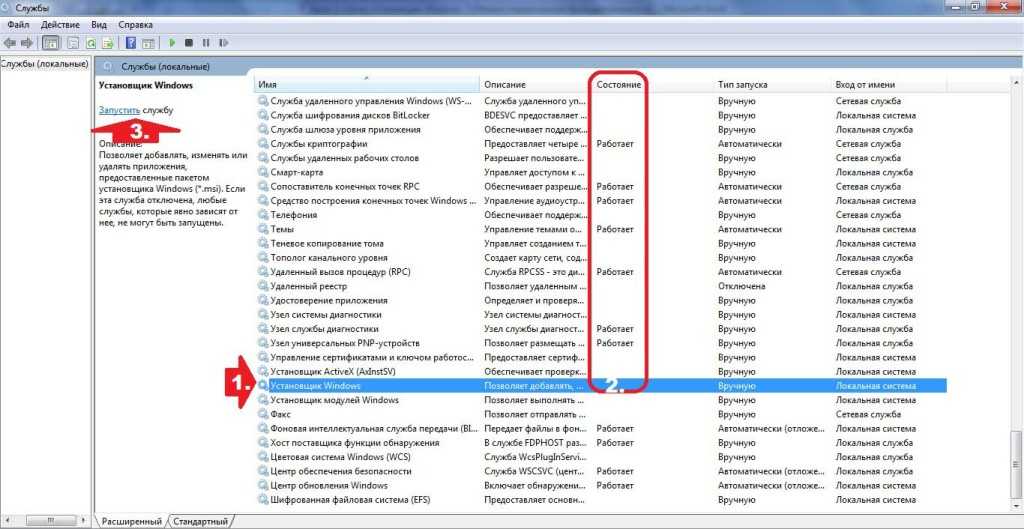Click the Отключена startup type cell
1024x529 pixels.
[742, 286]
